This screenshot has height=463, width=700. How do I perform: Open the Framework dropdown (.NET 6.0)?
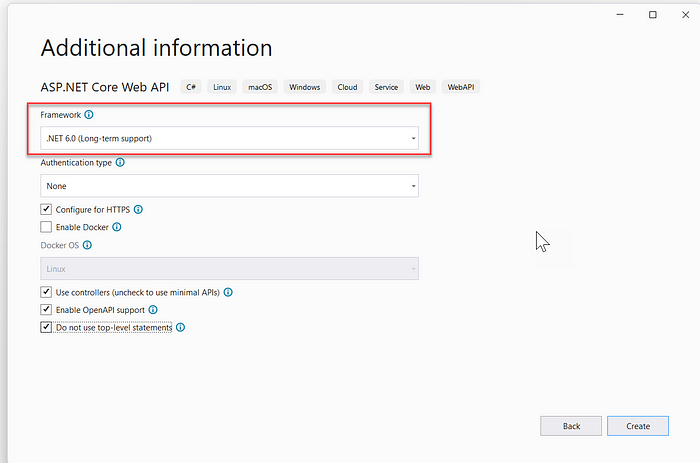point(229,138)
